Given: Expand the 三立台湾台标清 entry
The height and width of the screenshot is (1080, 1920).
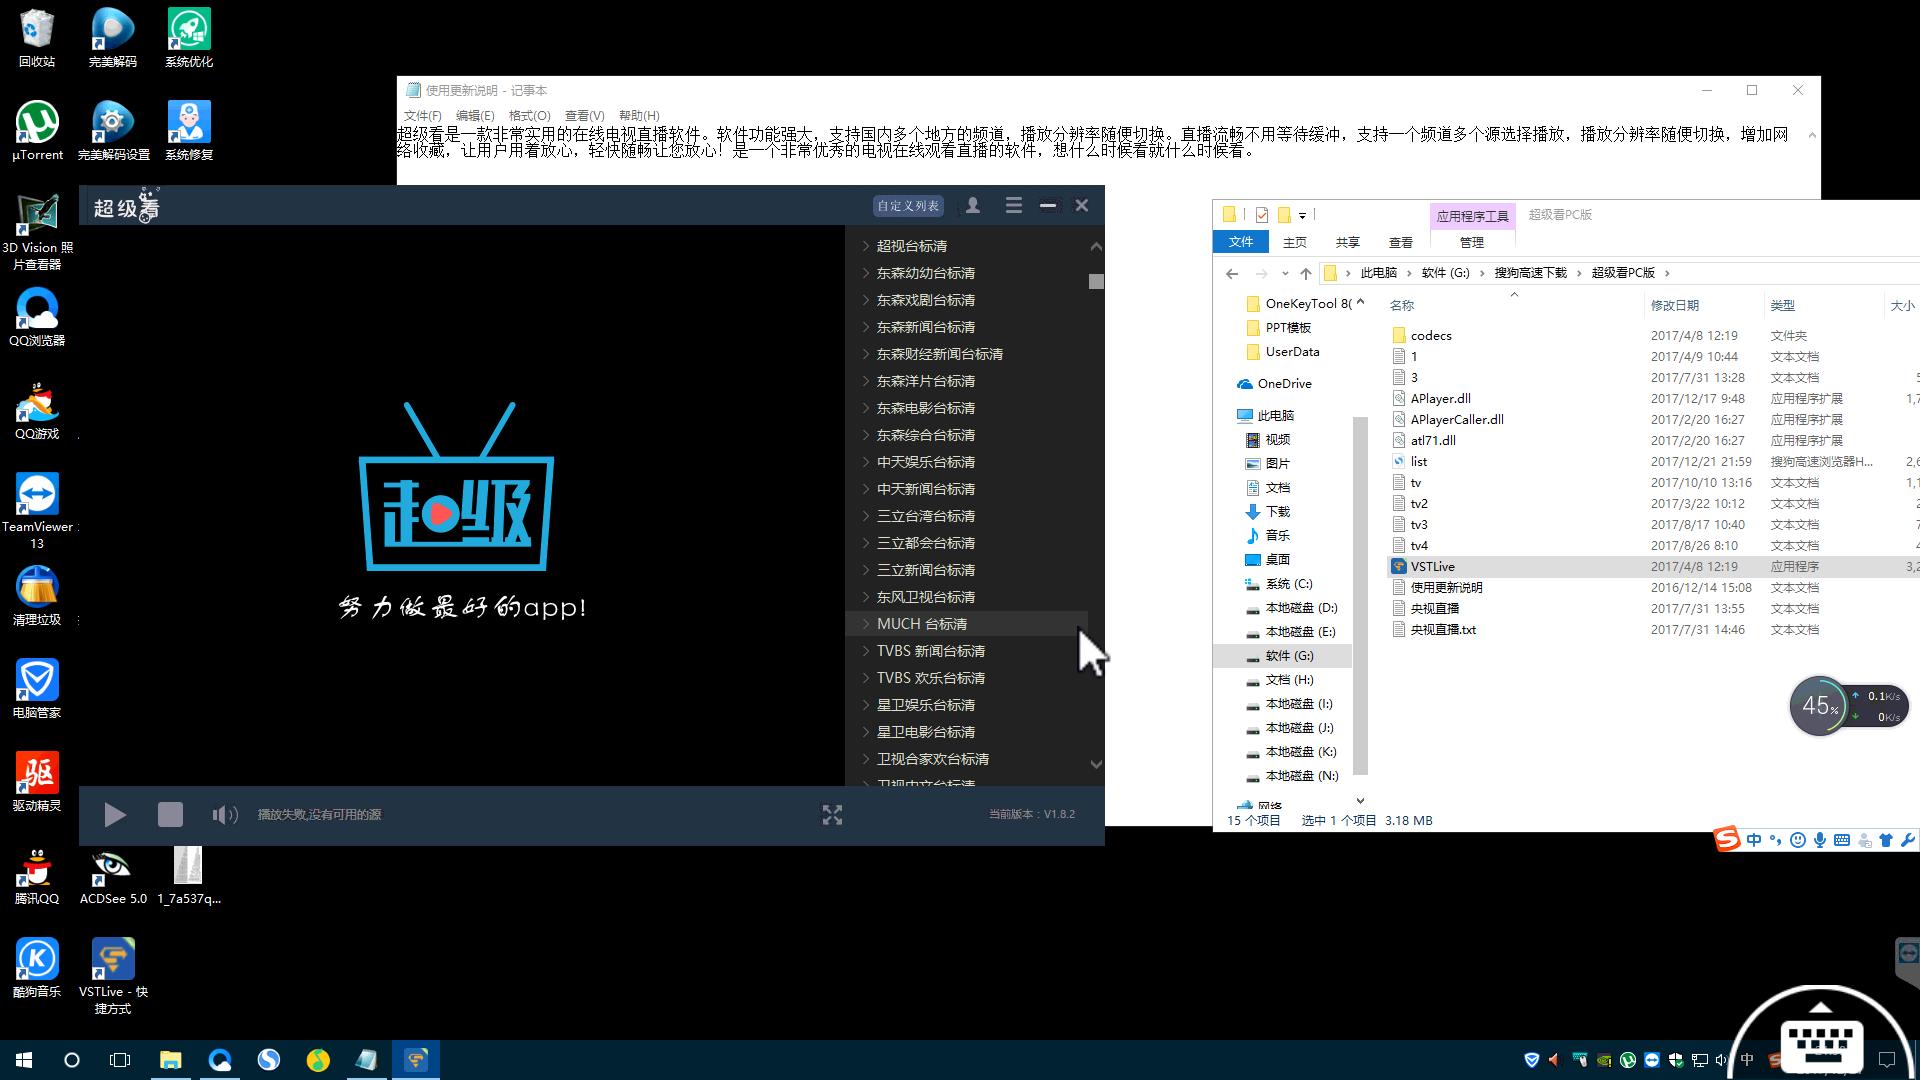Looking at the screenshot, I should pos(925,516).
